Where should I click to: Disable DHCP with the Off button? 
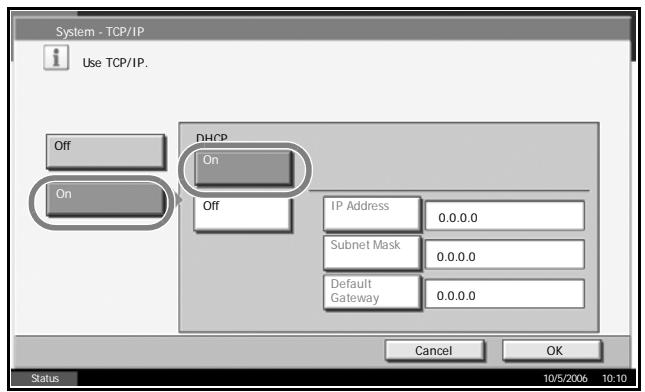click(x=243, y=215)
